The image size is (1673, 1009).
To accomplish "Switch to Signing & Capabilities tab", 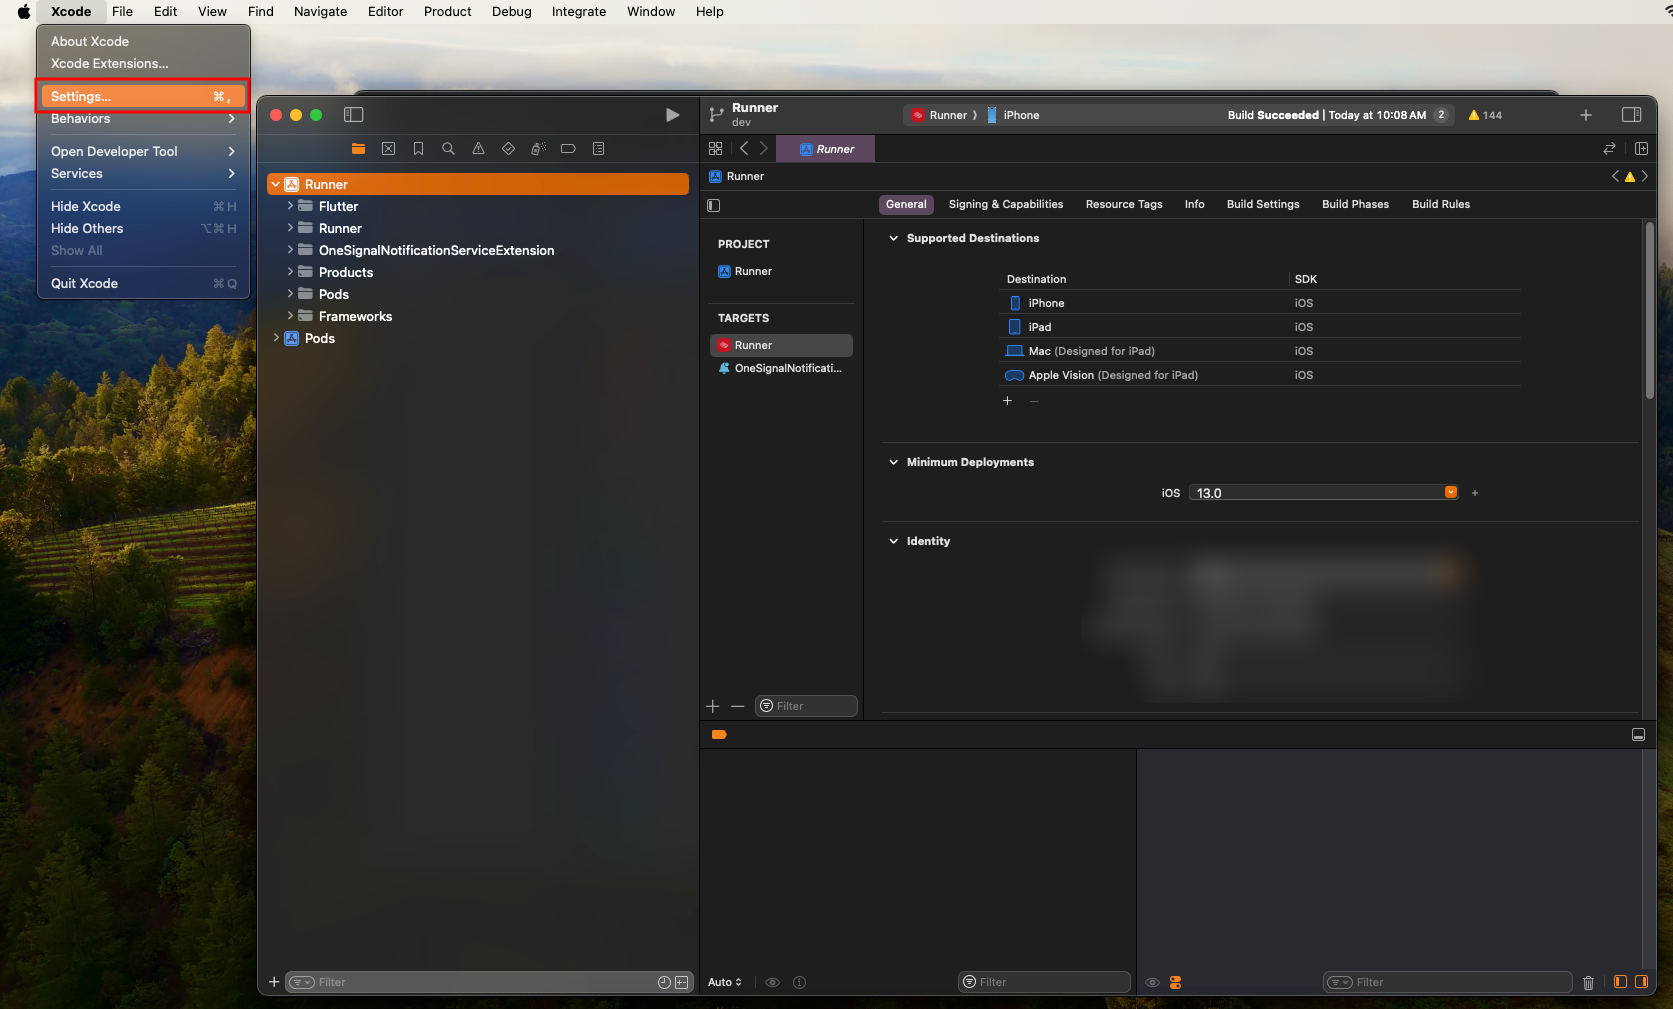I will (x=1006, y=204).
